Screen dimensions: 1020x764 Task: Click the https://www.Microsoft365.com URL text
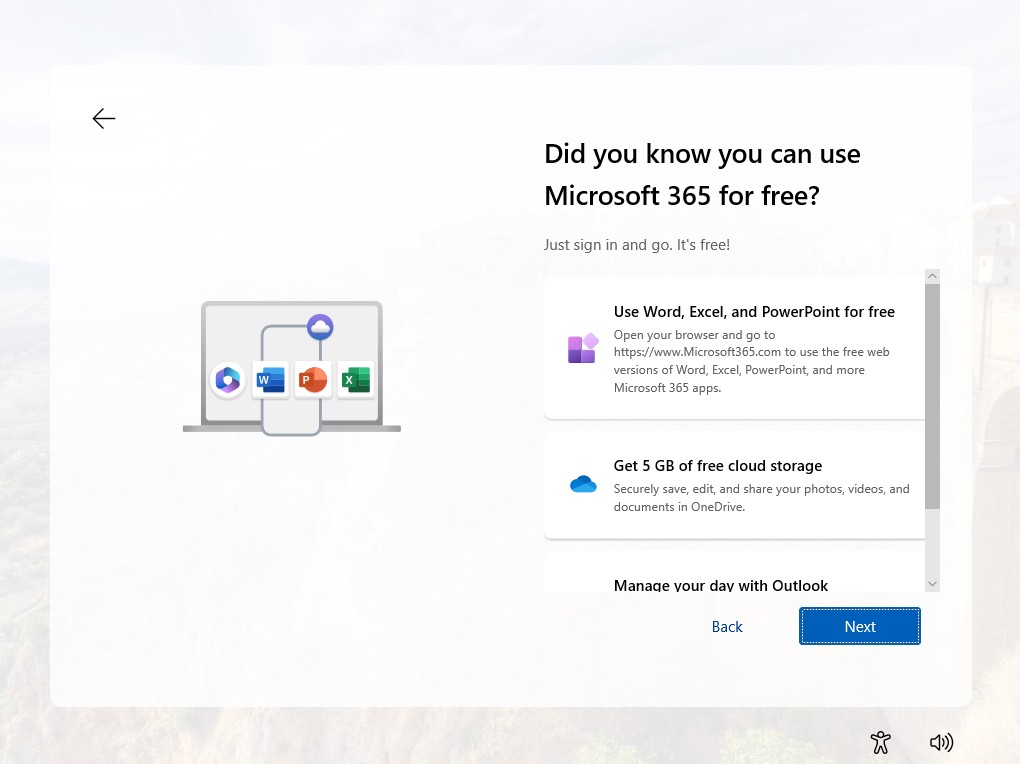tap(697, 352)
